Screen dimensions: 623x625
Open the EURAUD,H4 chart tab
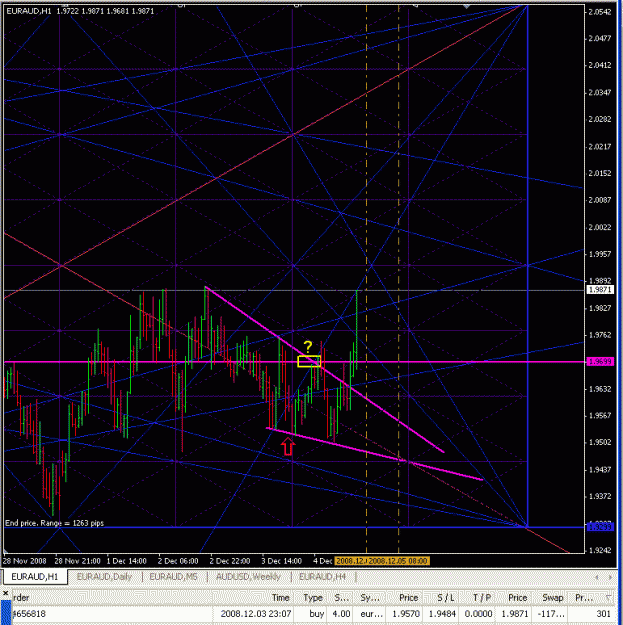pyautogui.click(x=322, y=577)
